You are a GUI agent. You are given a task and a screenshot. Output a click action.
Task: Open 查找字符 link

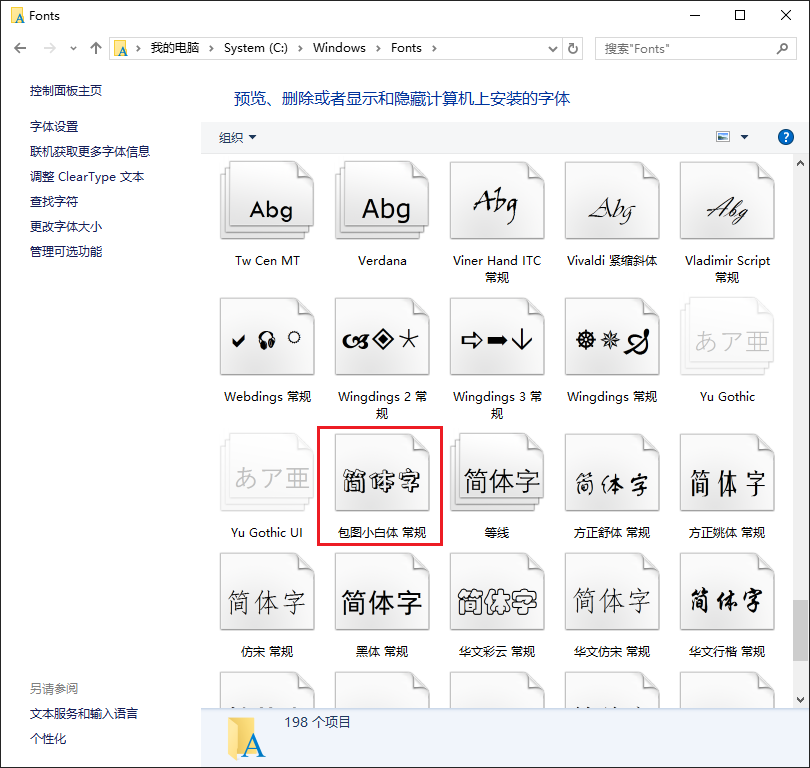point(54,201)
